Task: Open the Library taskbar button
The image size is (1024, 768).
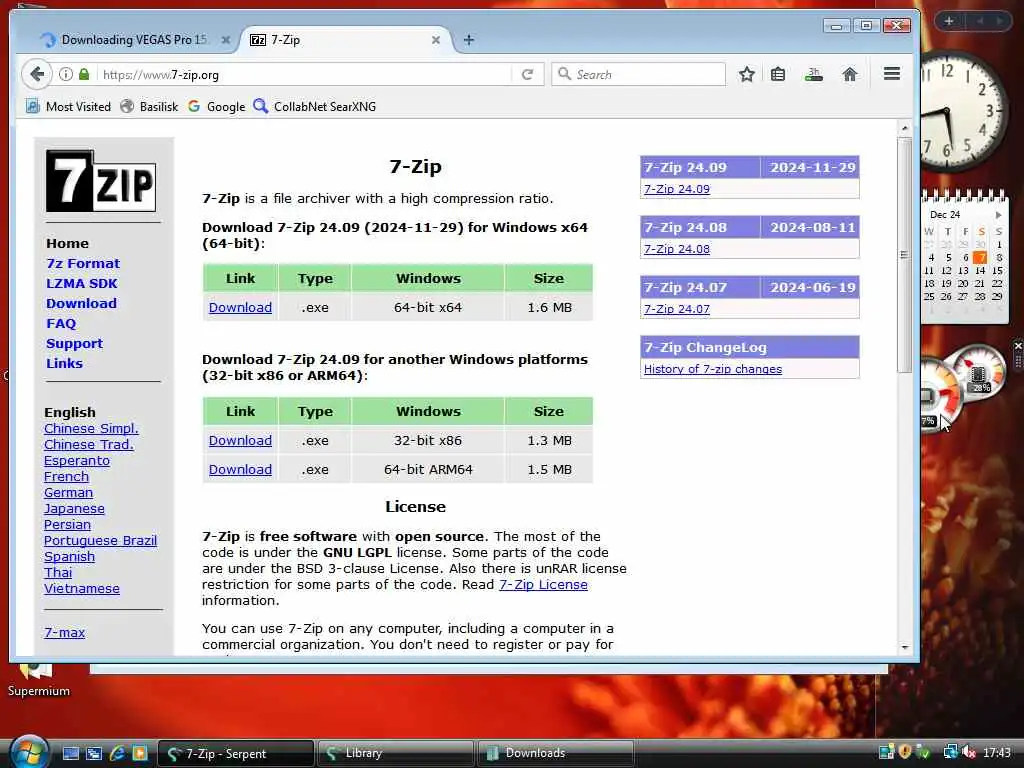Action: point(395,753)
